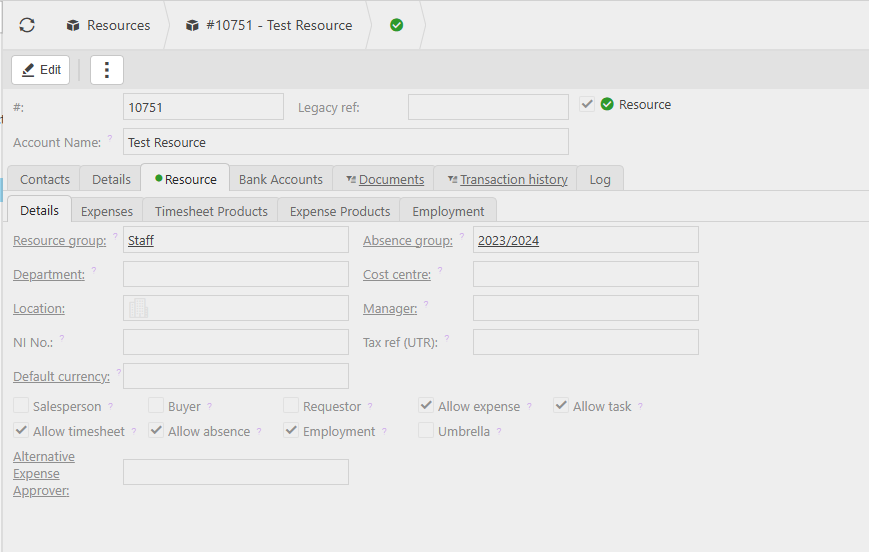Click help icon next to Requestor
The width and height of the screenshot is (869, 552).
click(x=370, y=406)
